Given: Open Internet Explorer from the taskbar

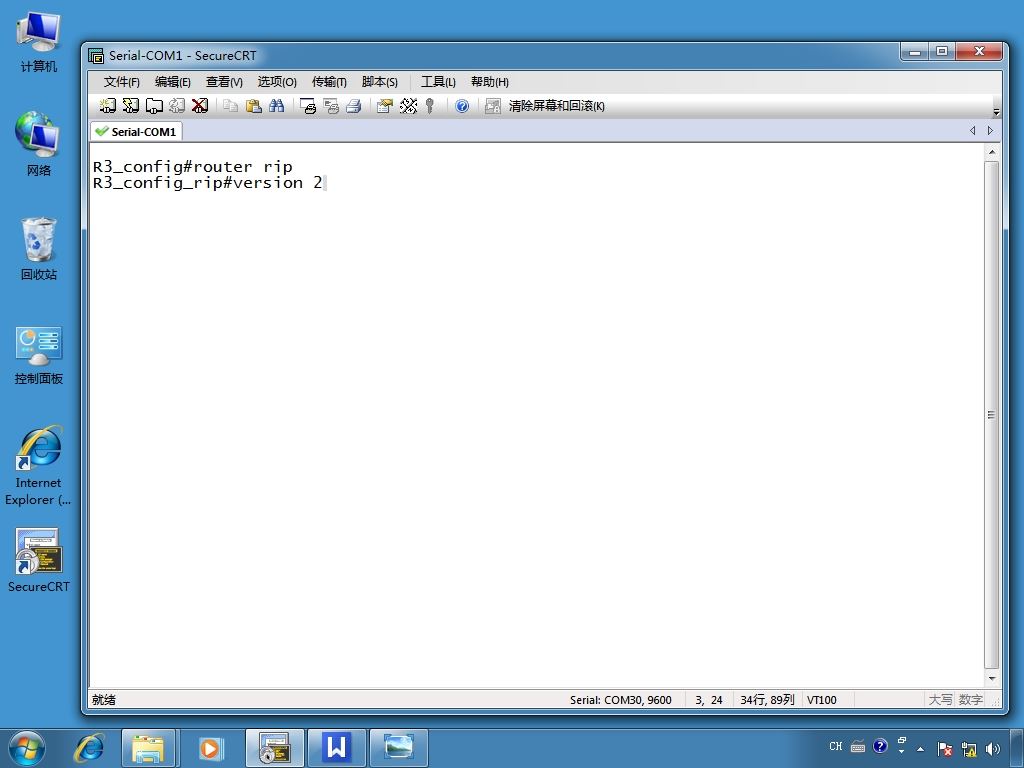Looking at the screenshot, I should (89, 748).
